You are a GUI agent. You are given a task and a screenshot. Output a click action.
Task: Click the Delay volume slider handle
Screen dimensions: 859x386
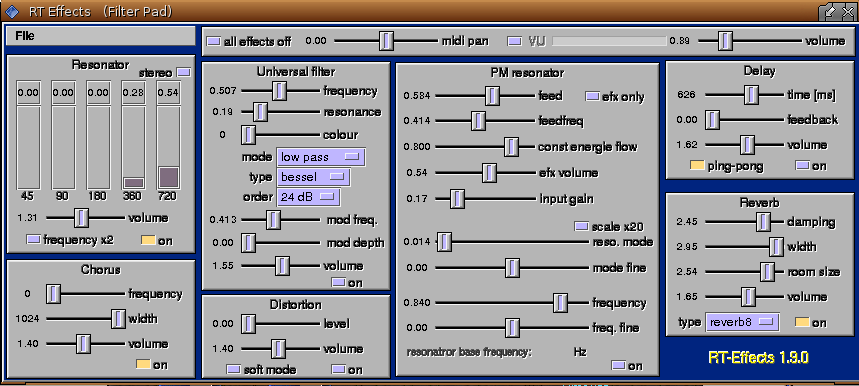[747, 145]
